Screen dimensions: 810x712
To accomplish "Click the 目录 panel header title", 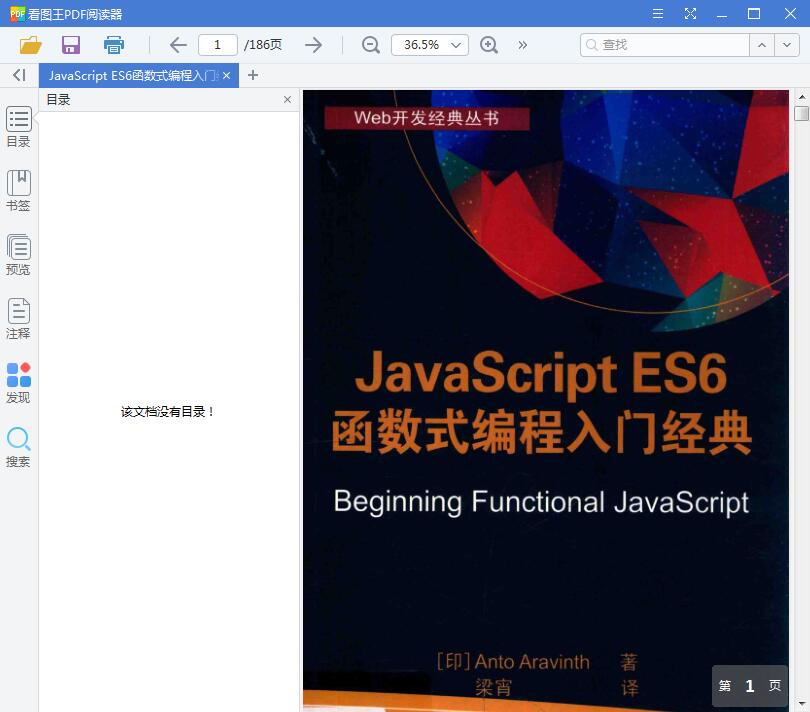I will (x=58, y=100).
